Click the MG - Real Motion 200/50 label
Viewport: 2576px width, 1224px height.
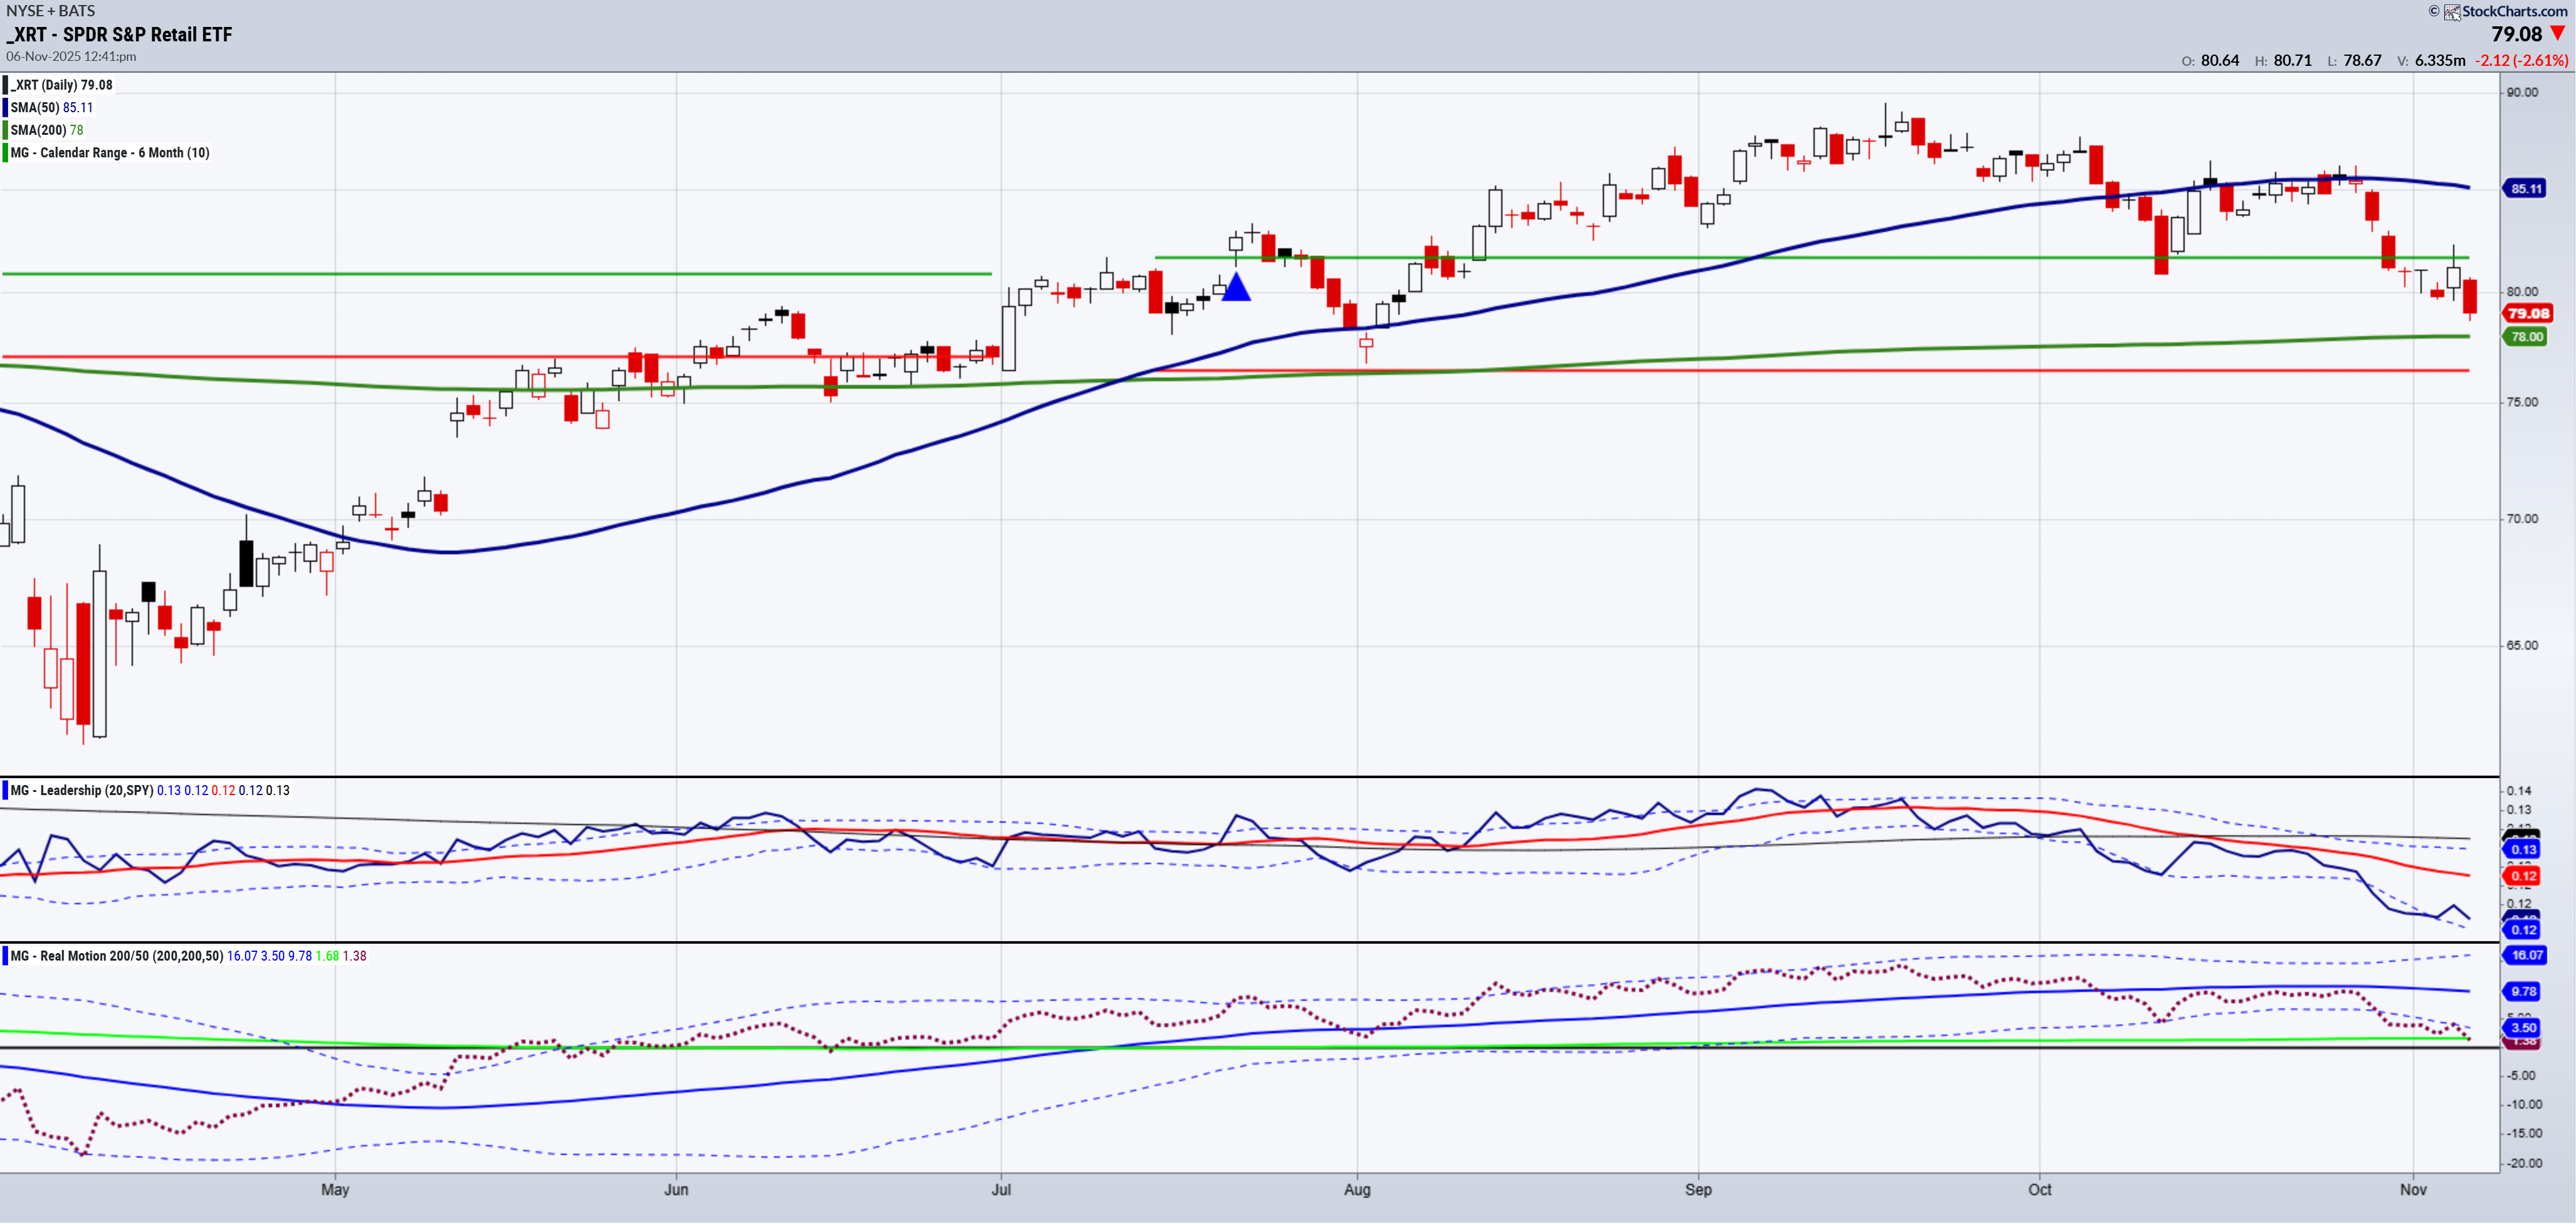117,957
